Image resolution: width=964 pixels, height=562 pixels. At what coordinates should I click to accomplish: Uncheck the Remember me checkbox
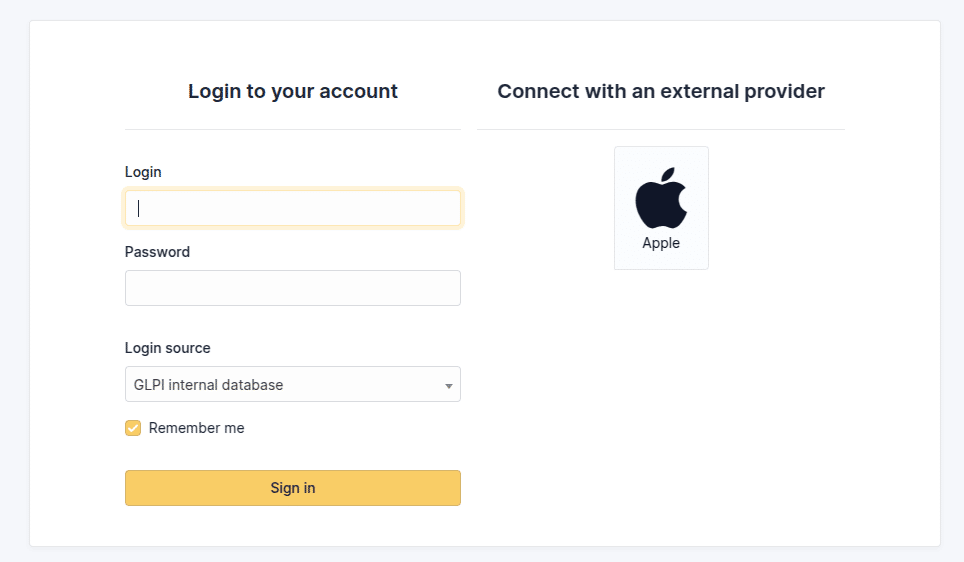click(133, 428)
